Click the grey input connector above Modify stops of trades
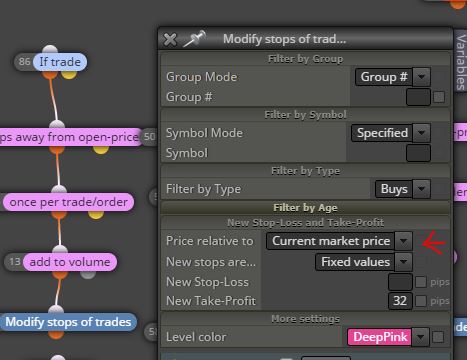 (x=56, y=310)
